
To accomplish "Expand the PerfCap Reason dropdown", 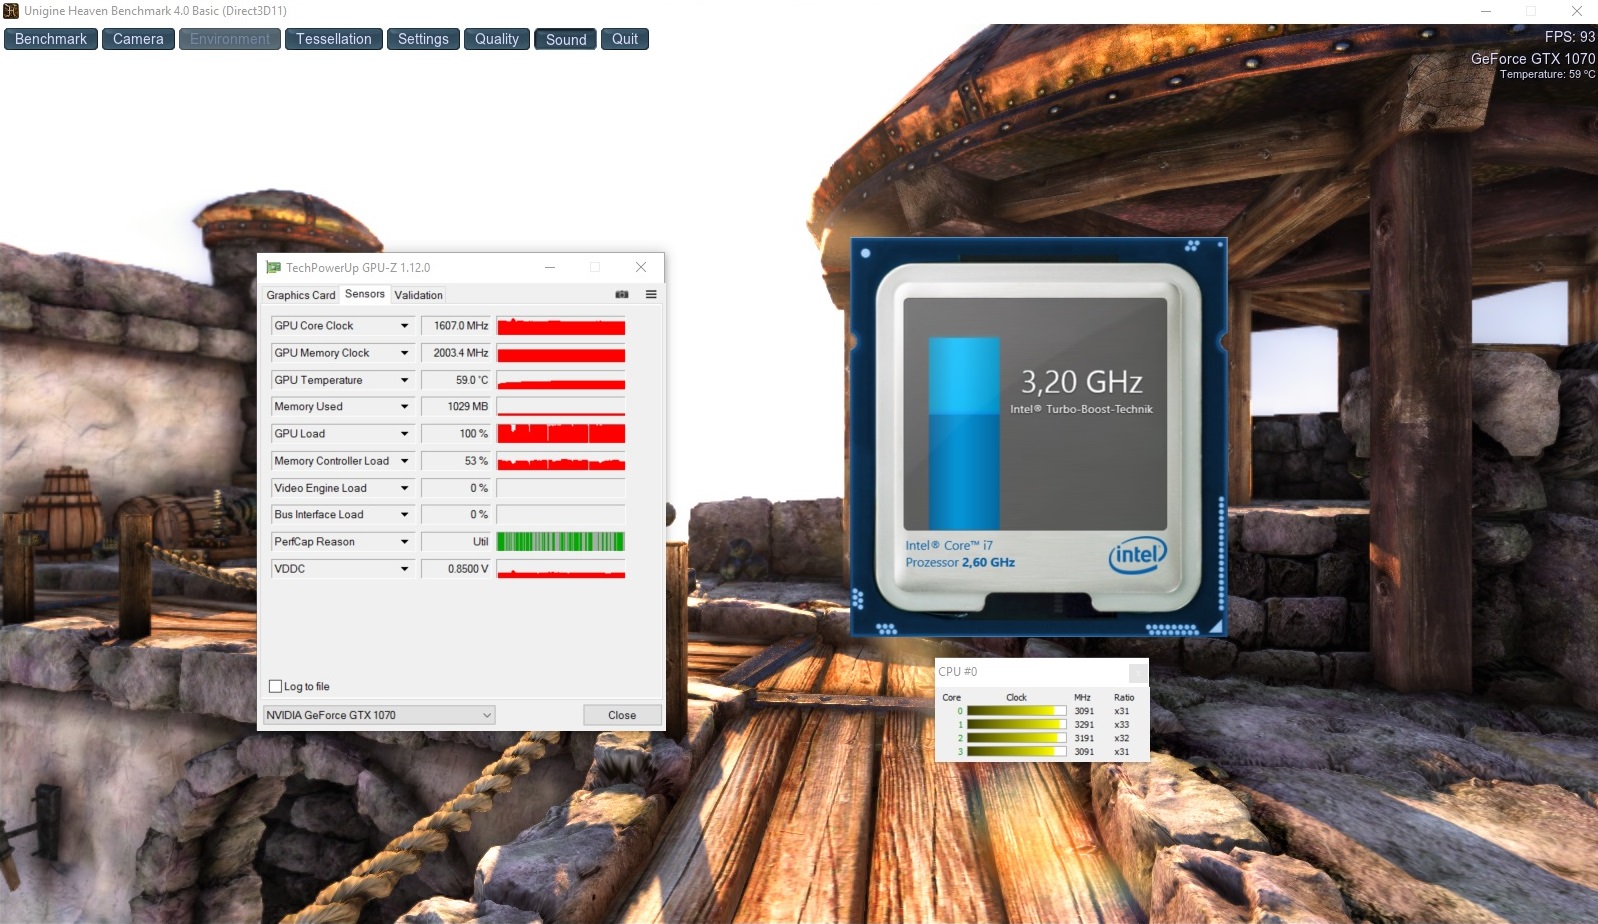I will (x=404, y=542).
